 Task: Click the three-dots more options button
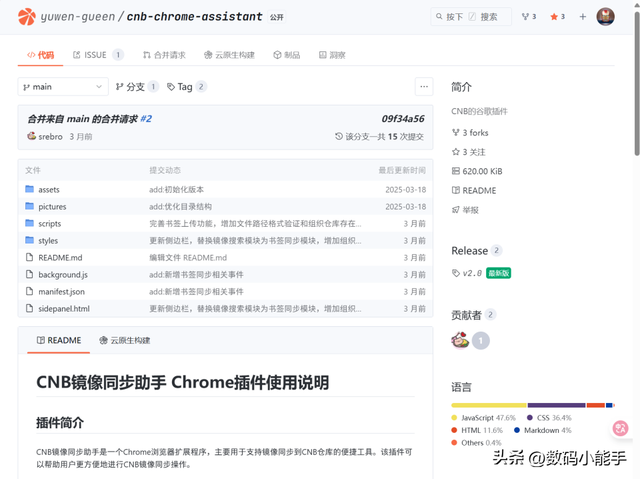click(424, 86)
